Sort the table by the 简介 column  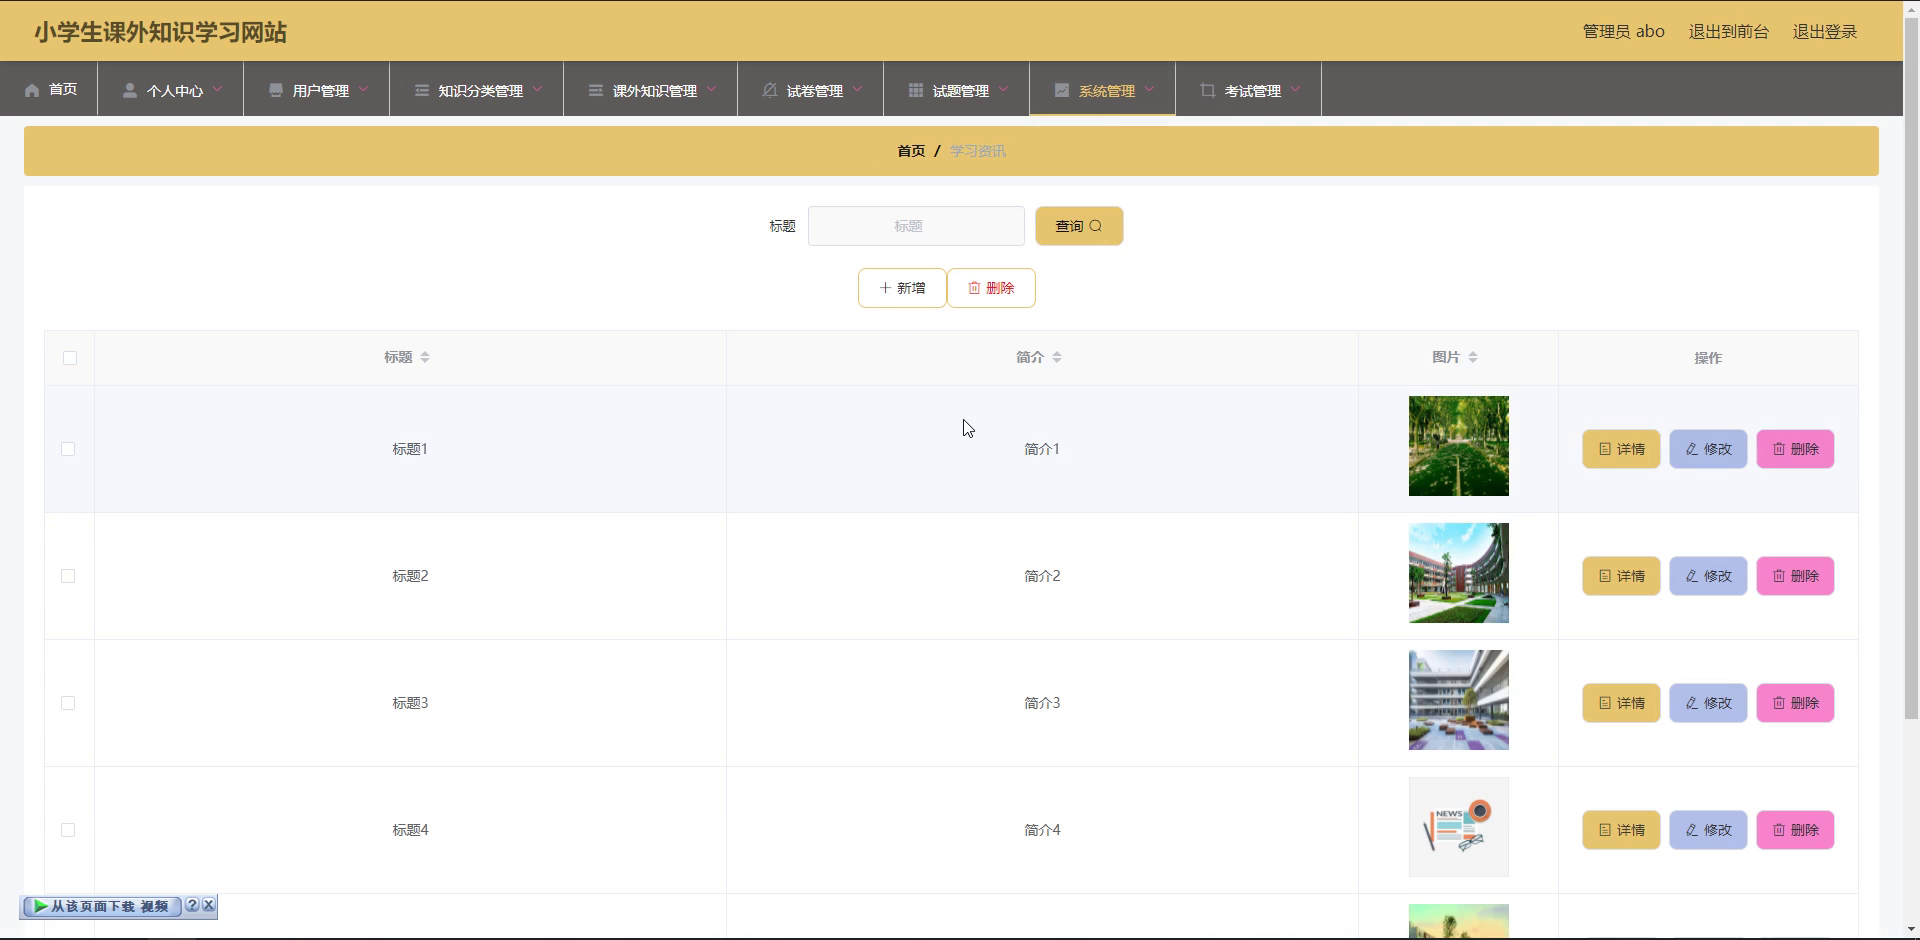(1057, 357)
